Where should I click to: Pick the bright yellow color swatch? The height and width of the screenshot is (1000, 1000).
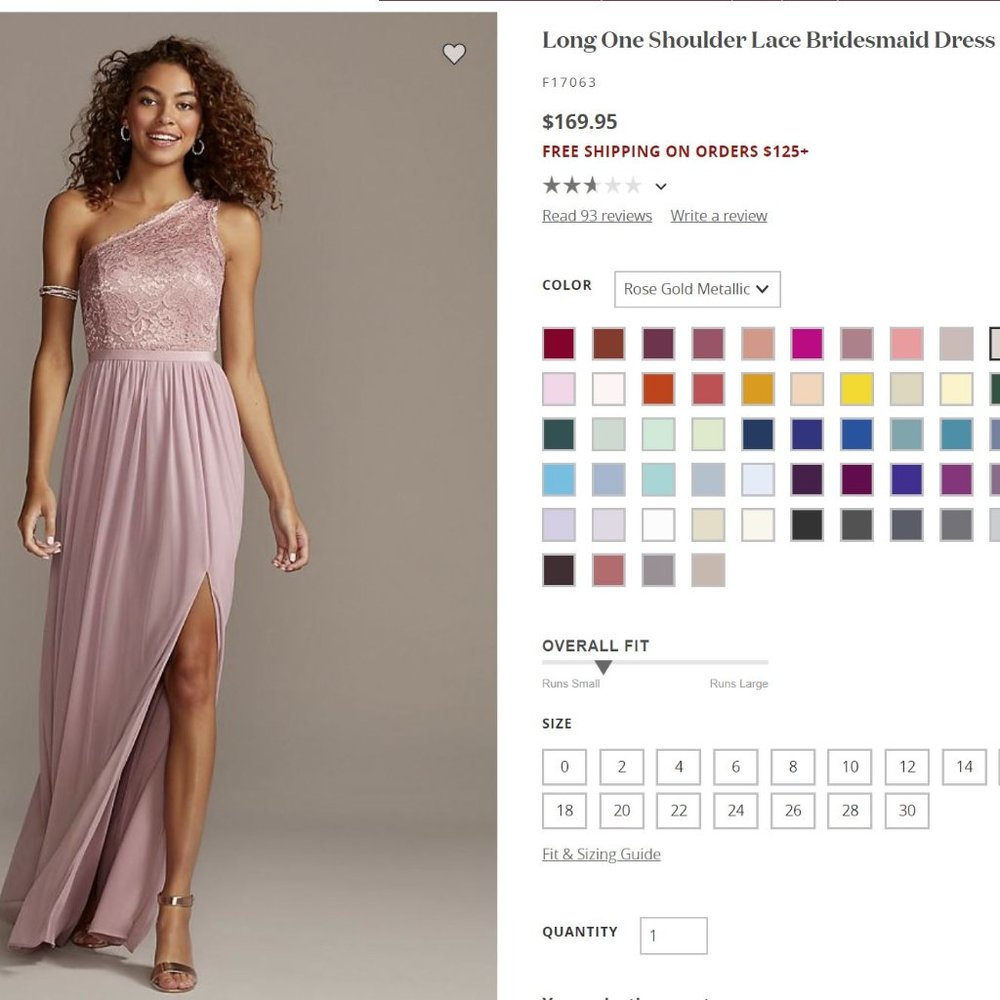coord(855,389)
